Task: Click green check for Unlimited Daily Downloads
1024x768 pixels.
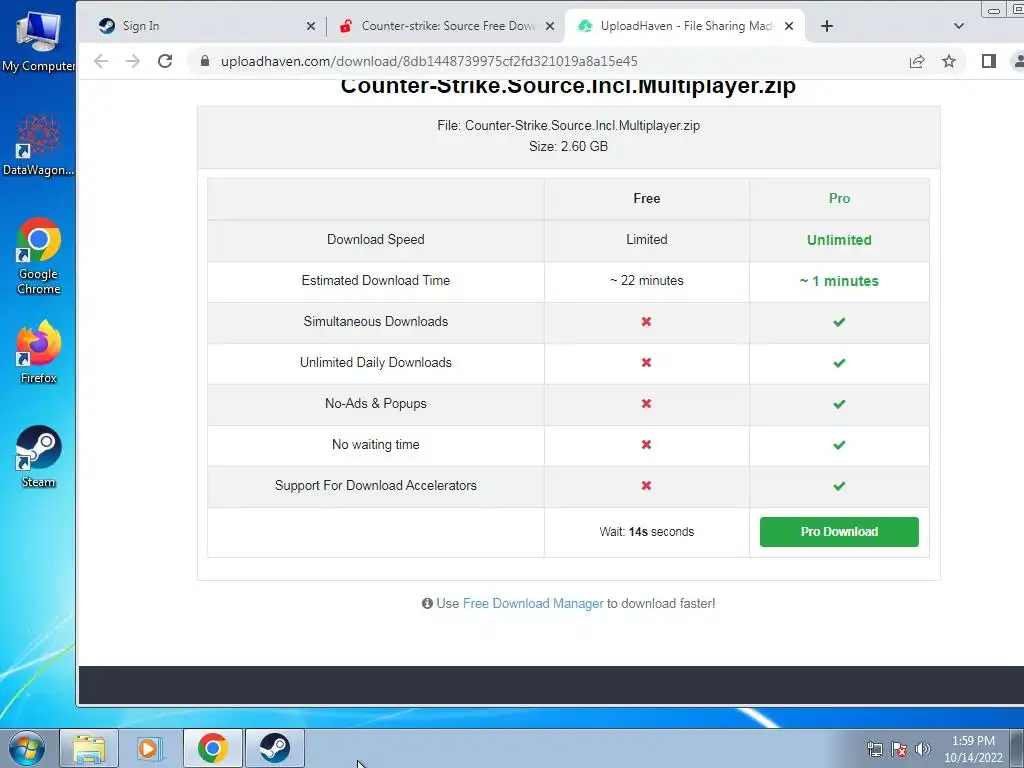Action: click(839, 363)
